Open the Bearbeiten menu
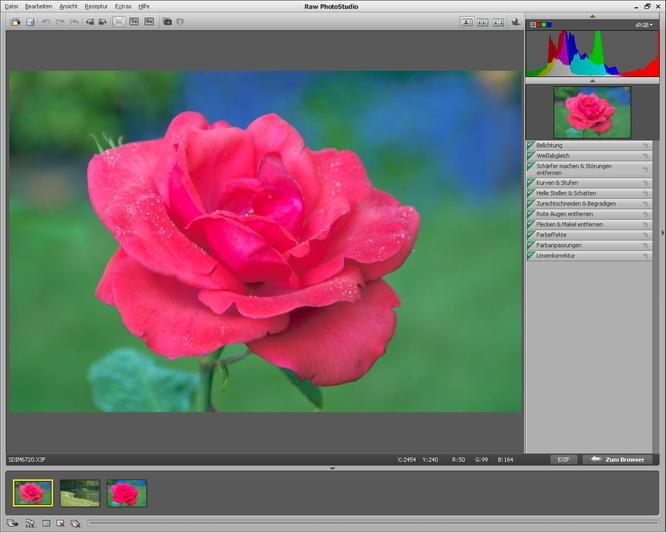 (x=39, y=6)
